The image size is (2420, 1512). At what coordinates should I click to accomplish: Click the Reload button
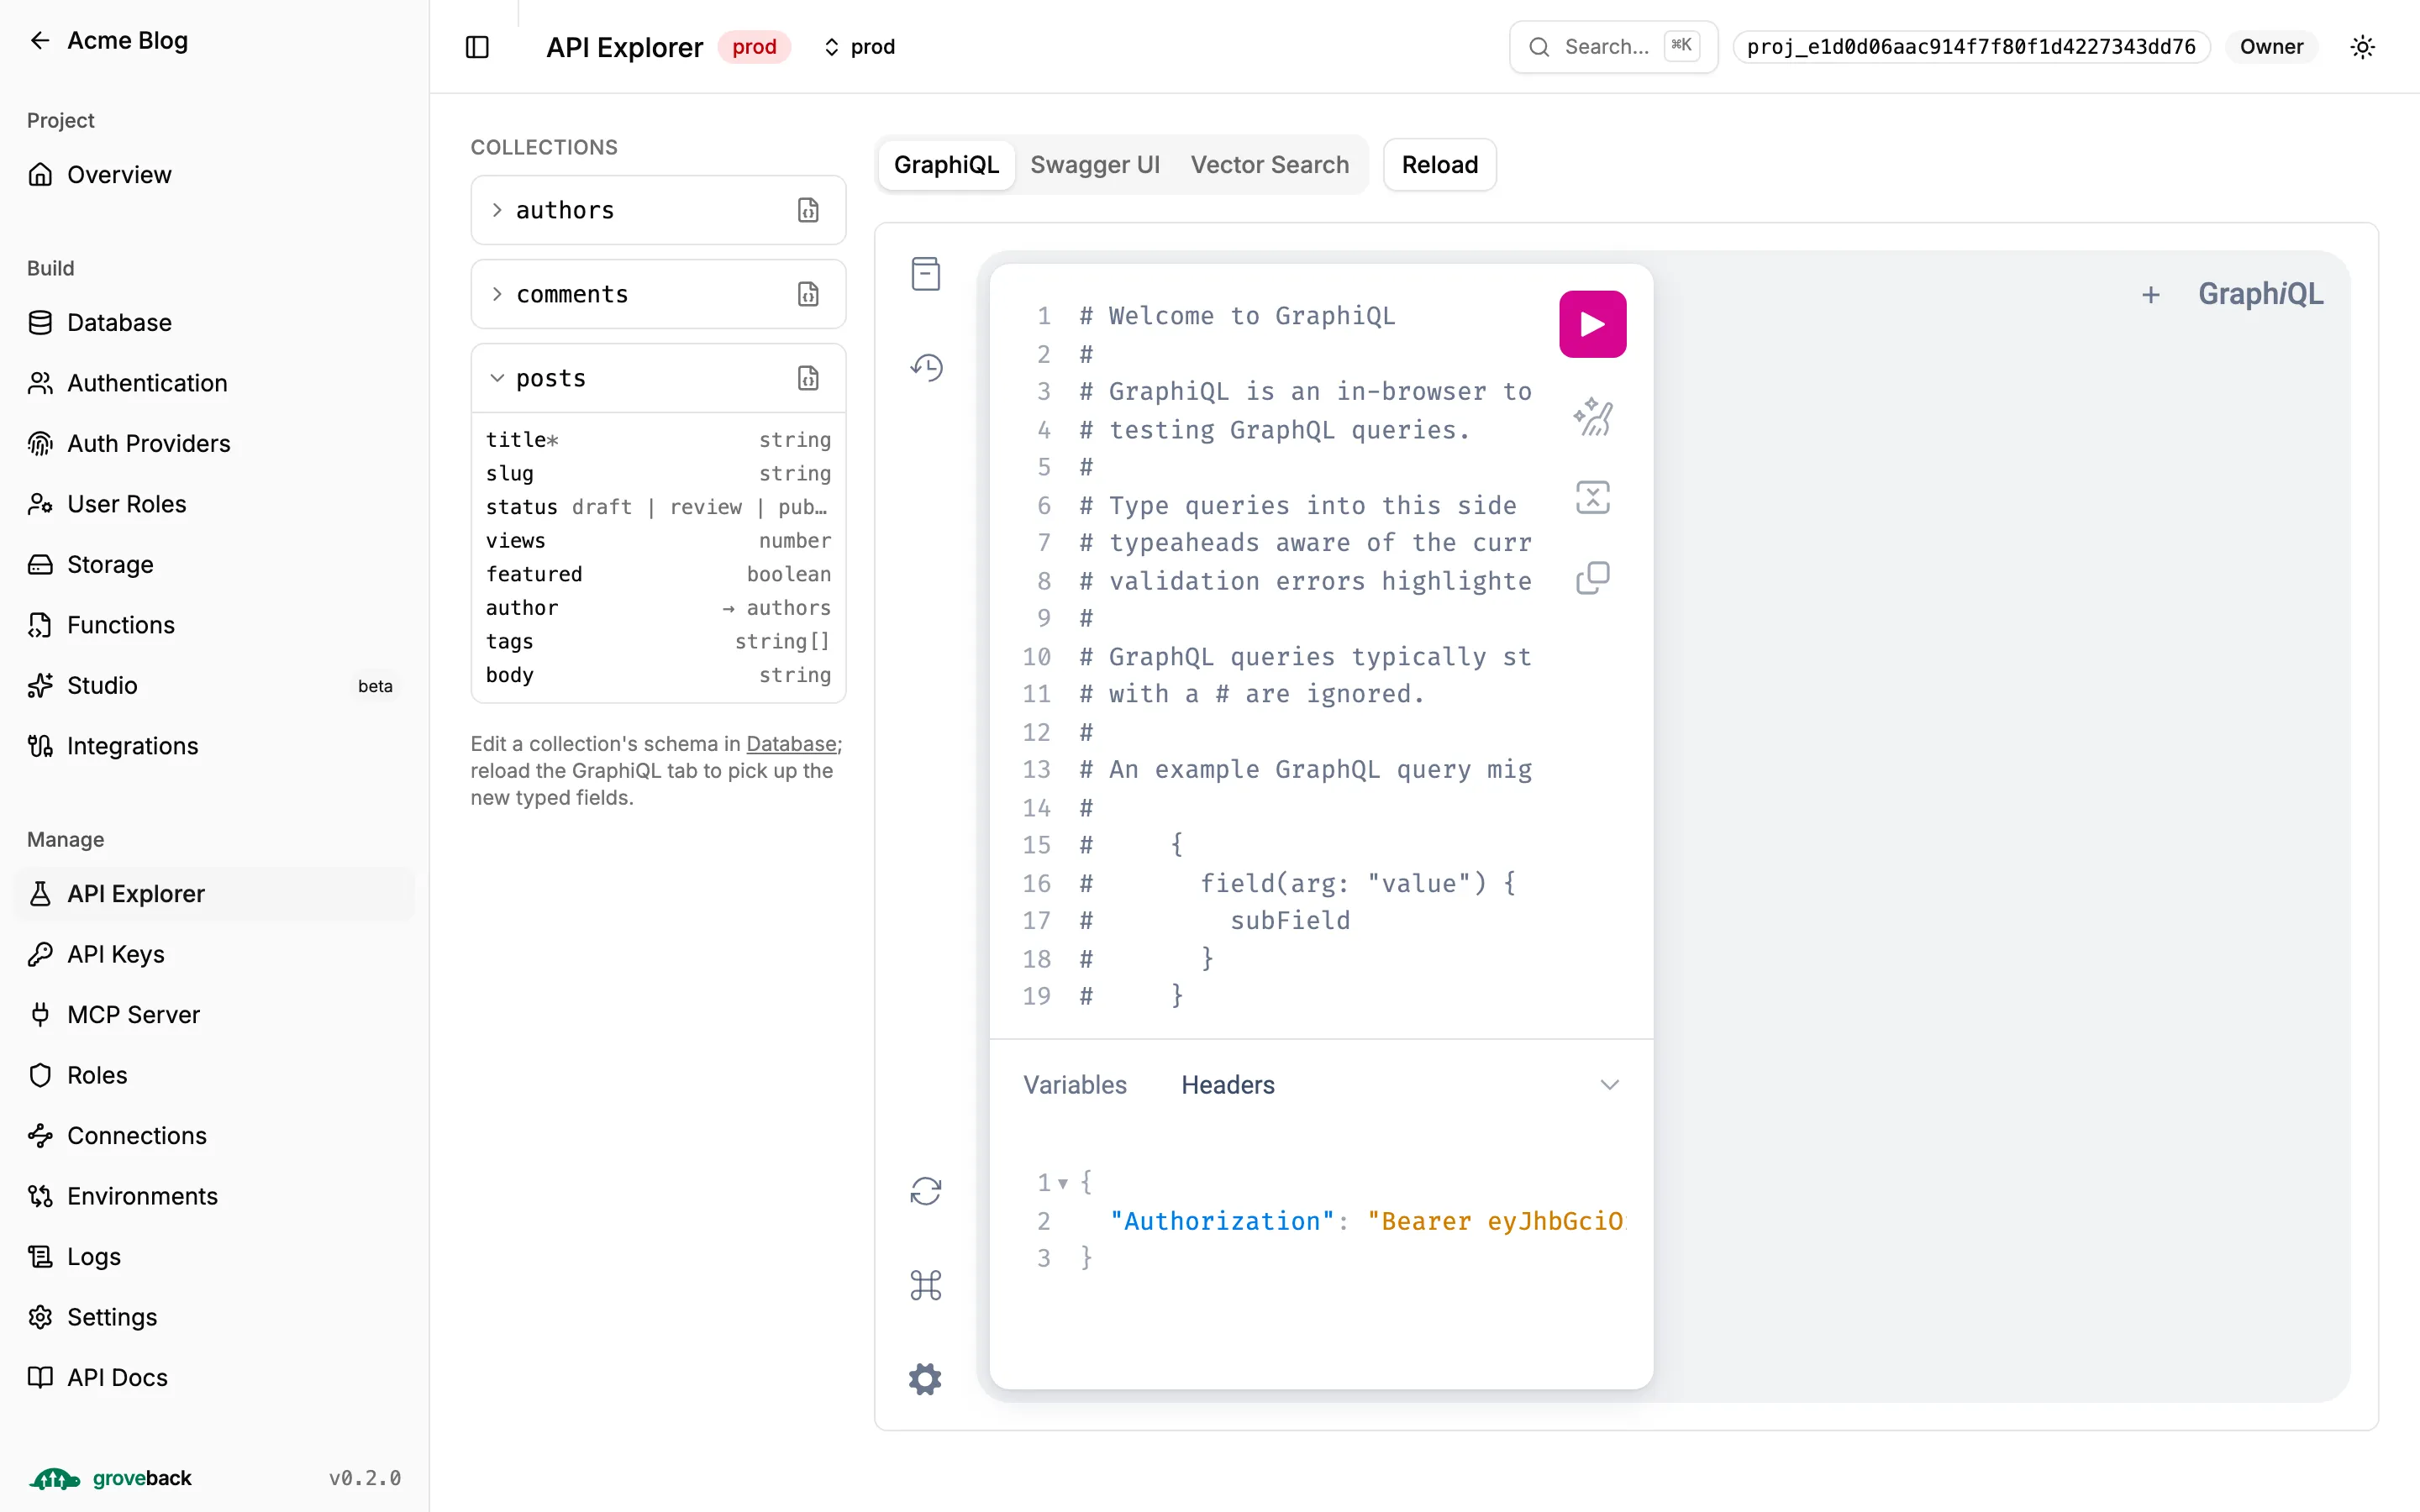click(x=1439, y=165)
